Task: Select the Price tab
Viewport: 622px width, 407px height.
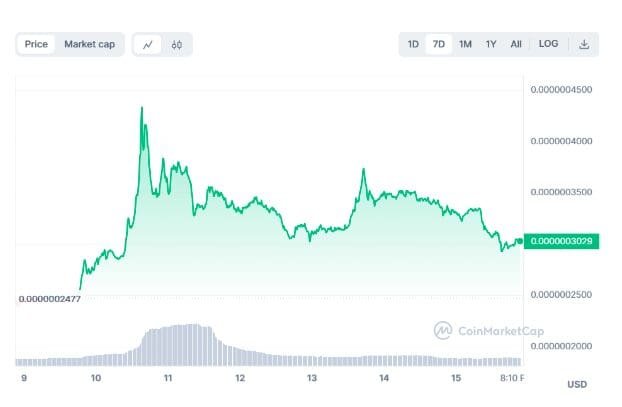Action: point(36,44)
